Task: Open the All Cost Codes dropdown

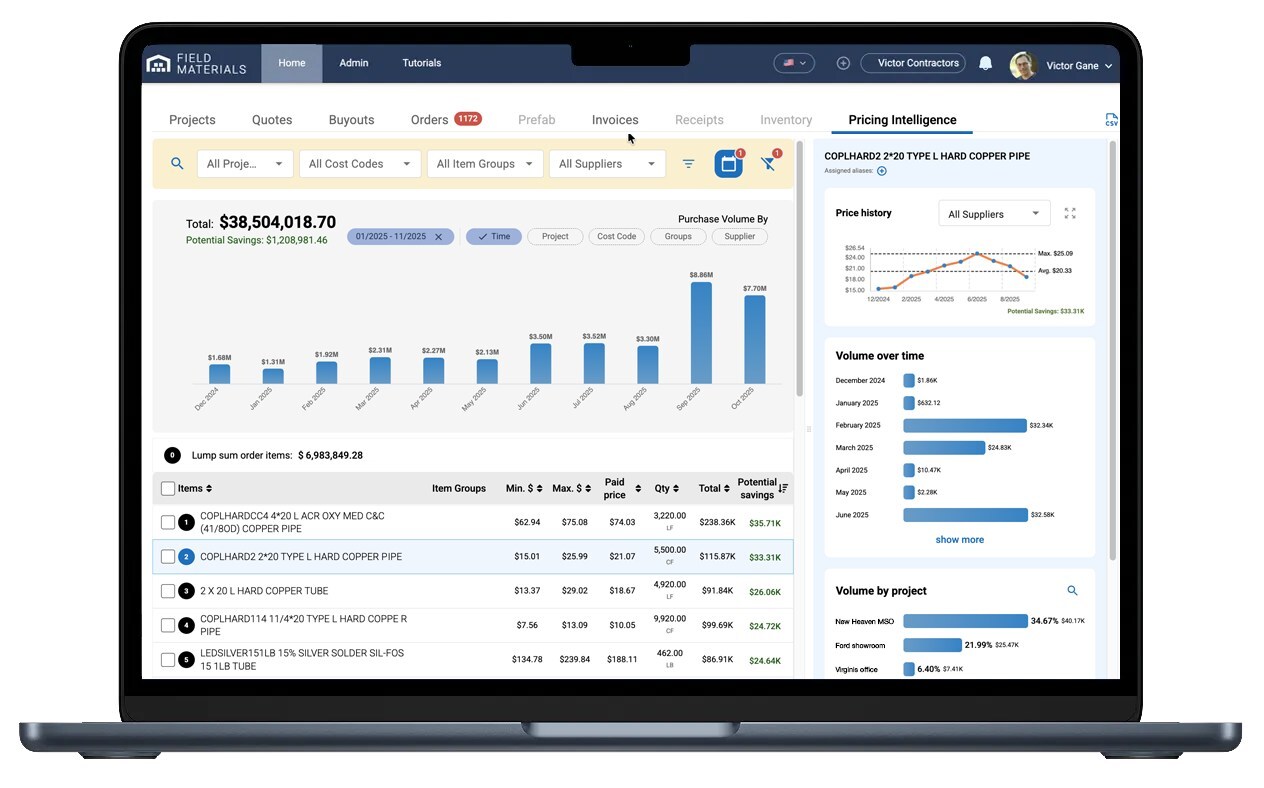Action: pos(359,164)
